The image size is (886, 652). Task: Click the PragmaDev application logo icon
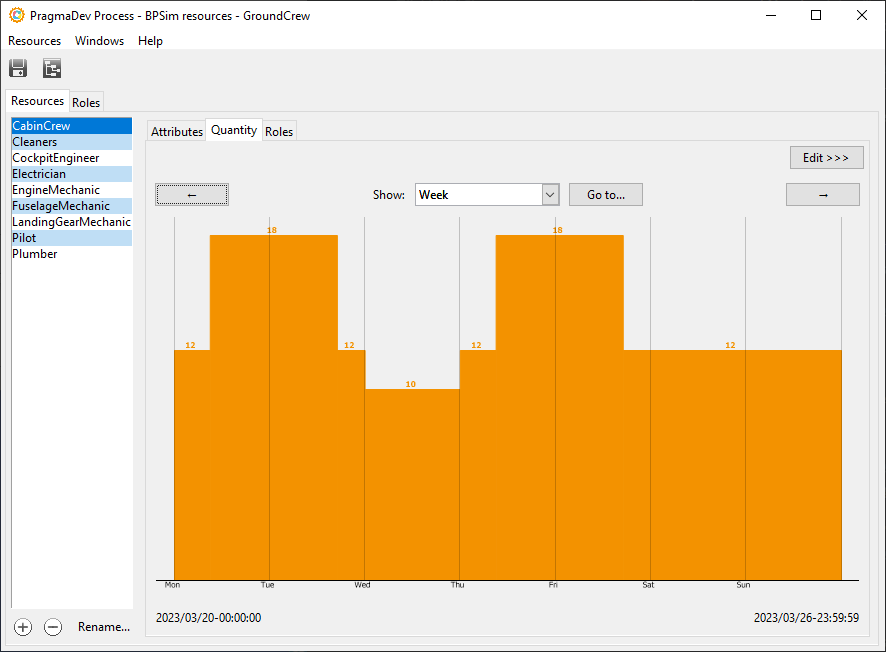tap(17, 15)
